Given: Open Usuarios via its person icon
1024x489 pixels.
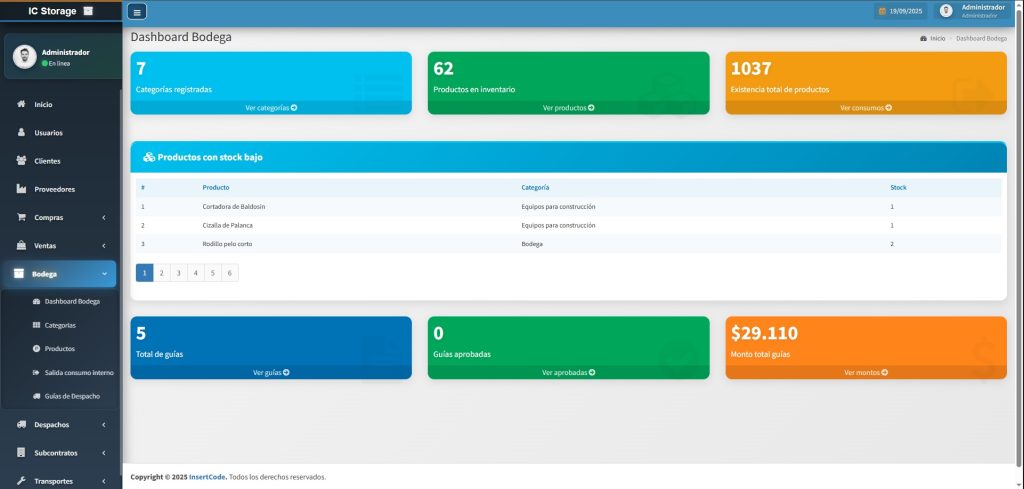Looking at the screenshot, I should 21,132.
